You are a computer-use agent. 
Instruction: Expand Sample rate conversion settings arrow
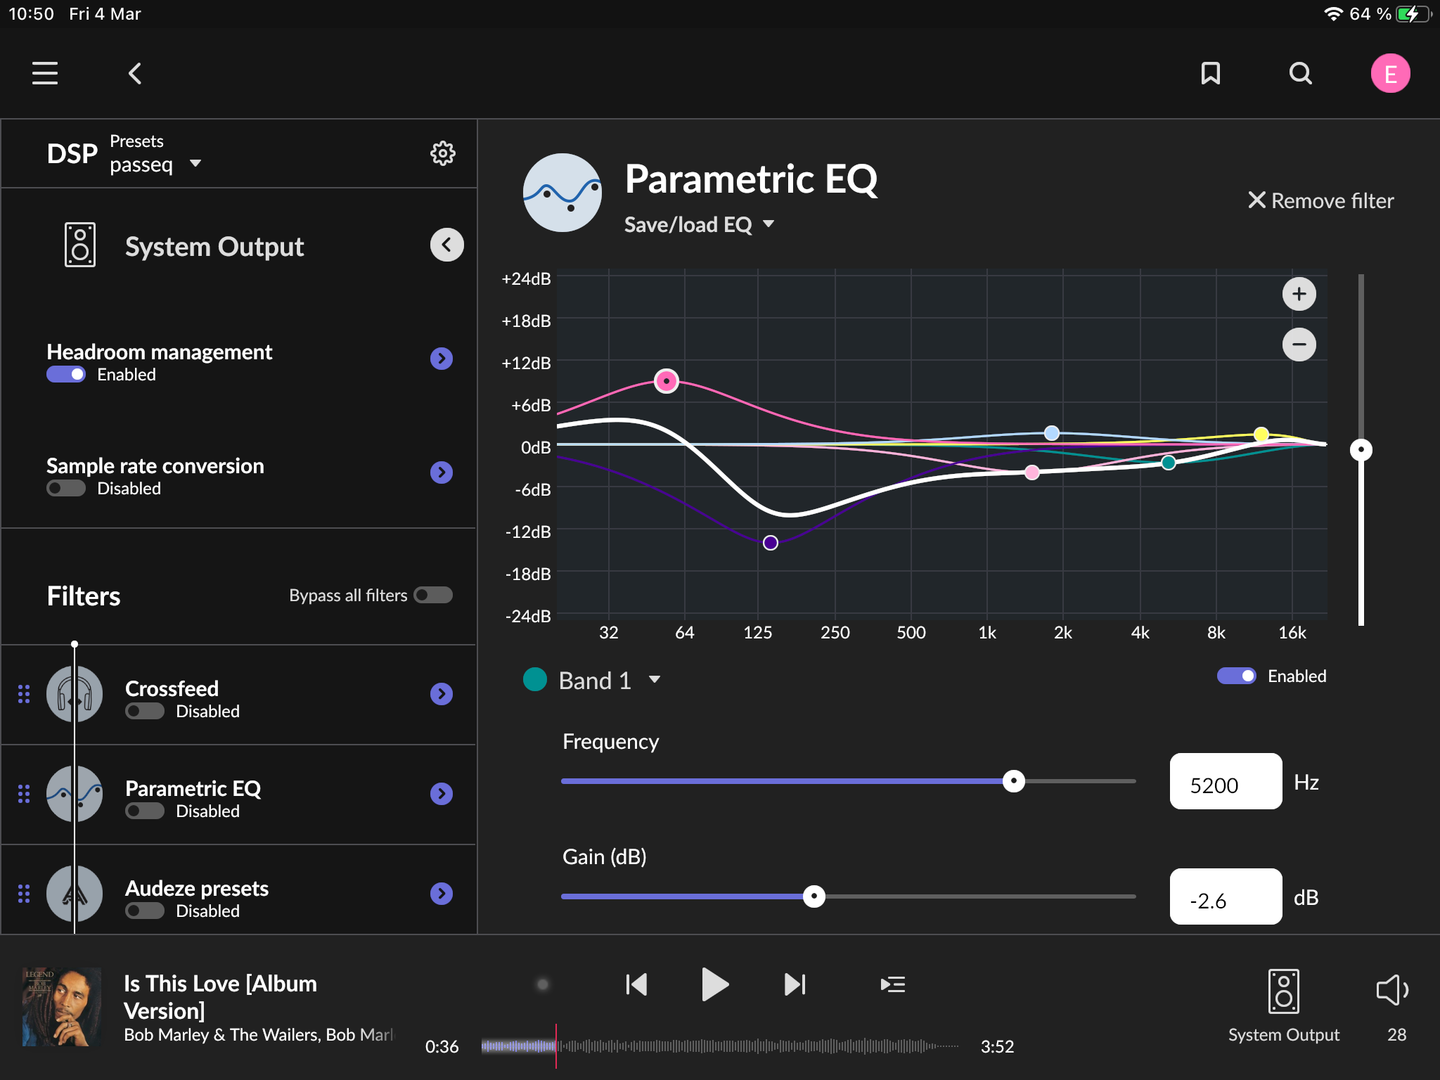441,473
